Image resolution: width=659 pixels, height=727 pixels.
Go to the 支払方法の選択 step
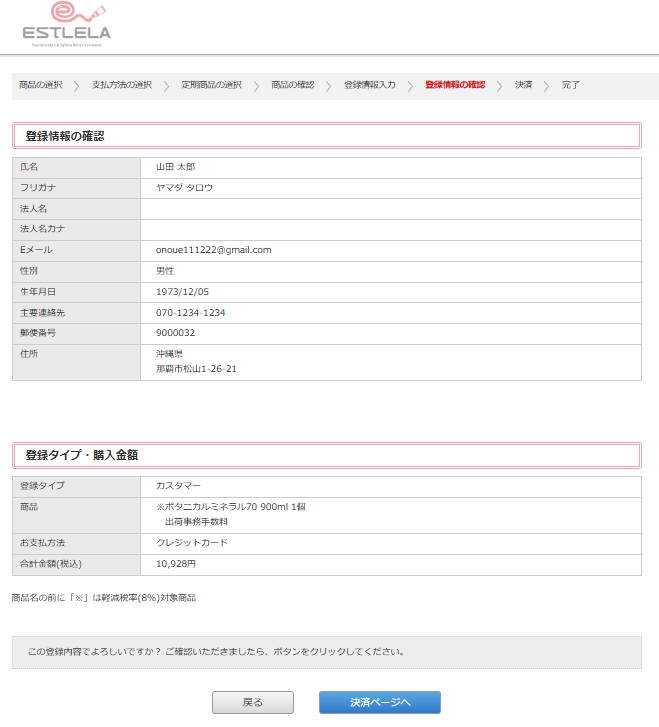pyautogui.click(x=122, y=86)
